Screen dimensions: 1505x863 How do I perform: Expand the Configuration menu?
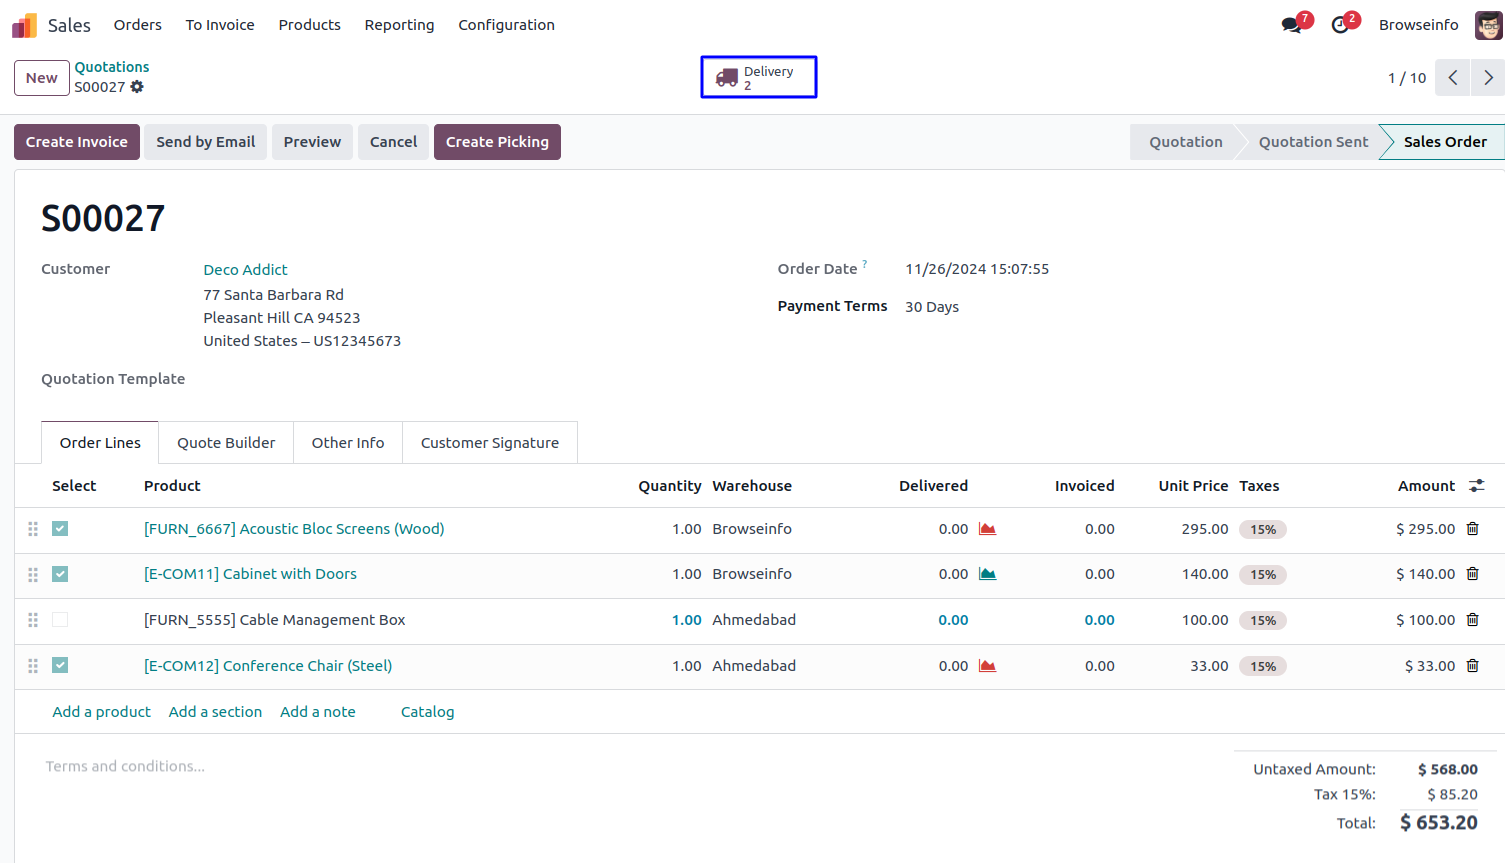(x=506, y=25)
